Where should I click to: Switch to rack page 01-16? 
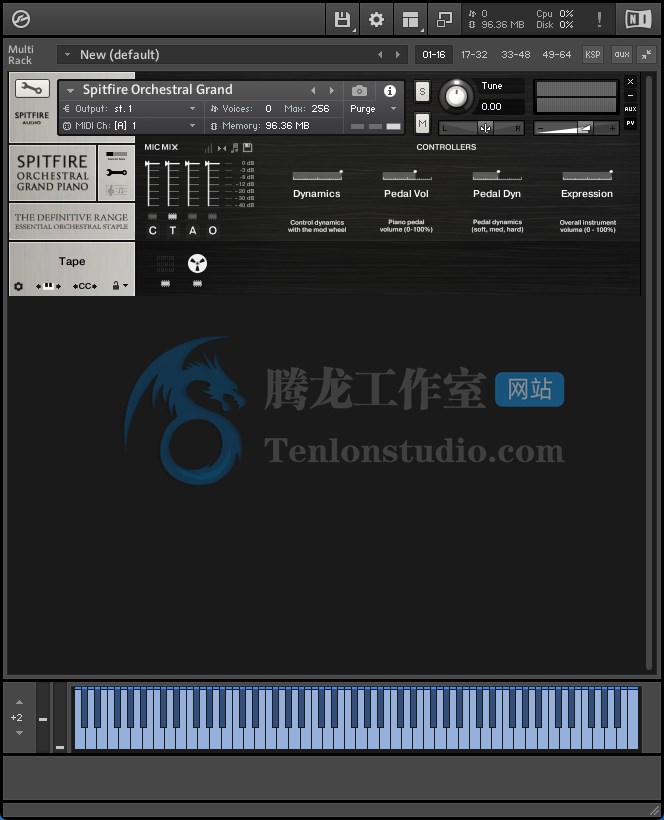434,54
